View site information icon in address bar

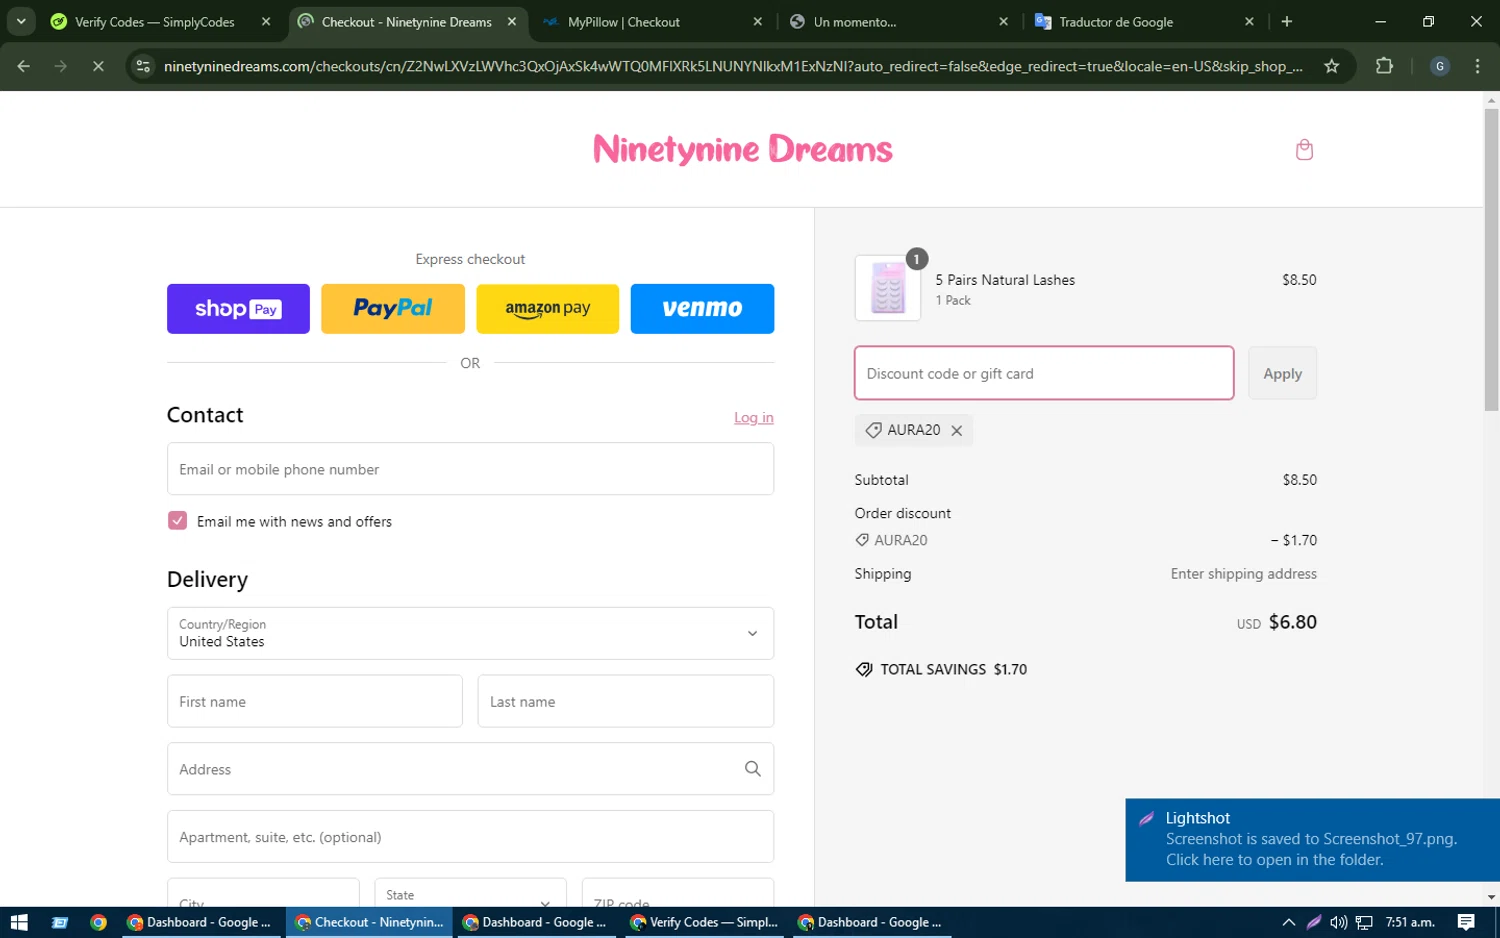click(x=143, y=66)
